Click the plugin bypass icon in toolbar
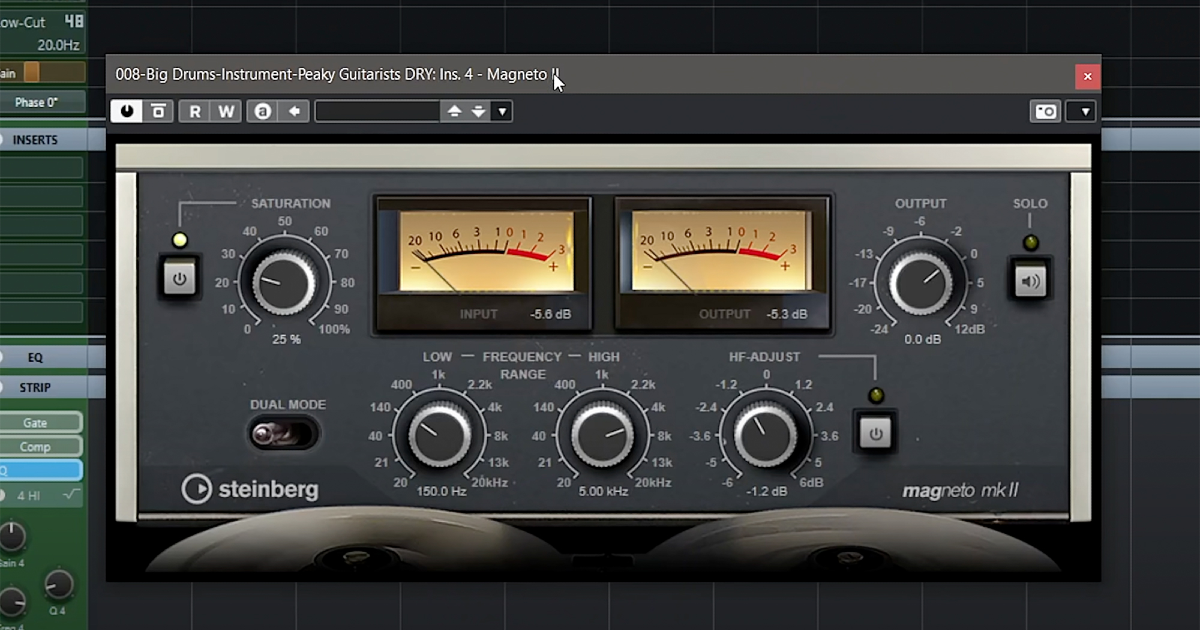The width and height of the screenshot is (1200, 630). 158,111
